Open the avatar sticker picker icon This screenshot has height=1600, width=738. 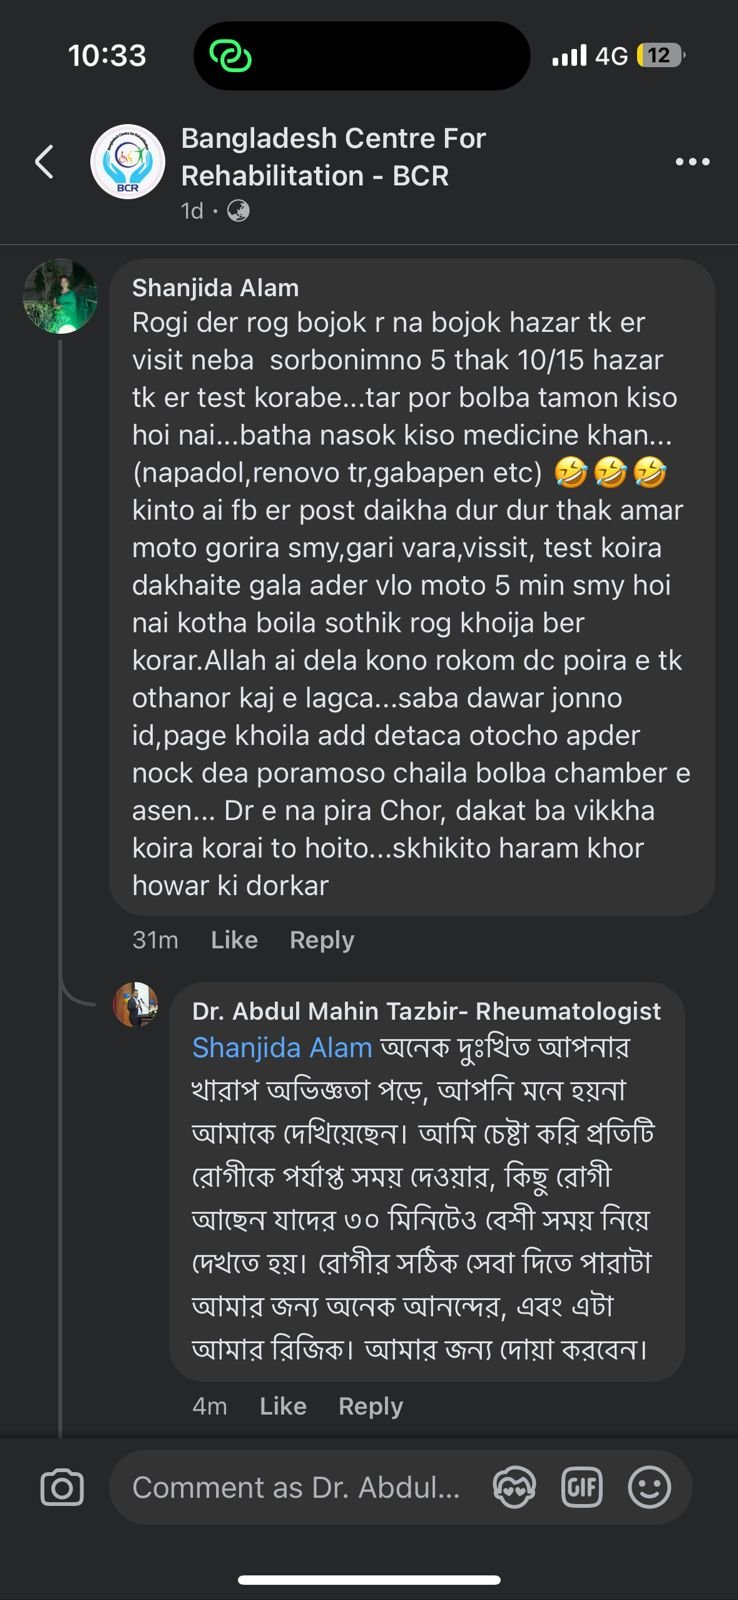[514, 1487]
